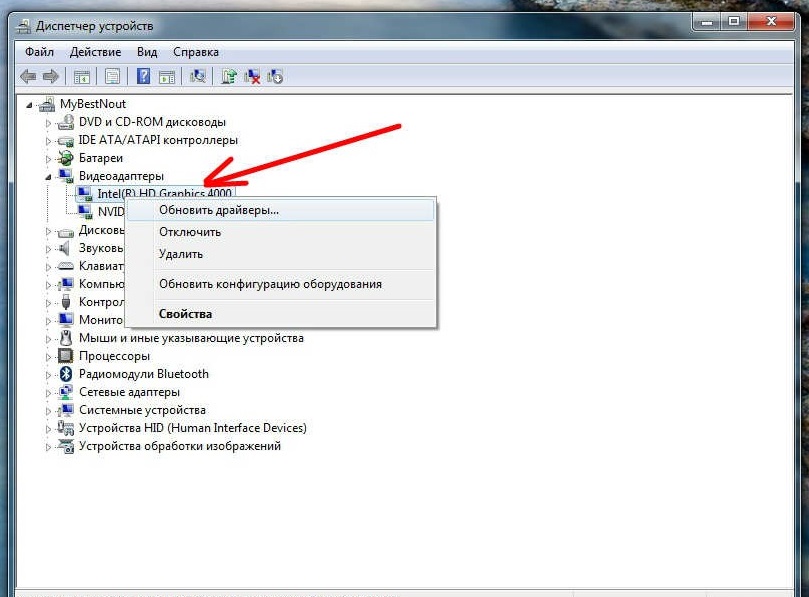Image resolution: width=809 pixels, height=597 pixels.
Task: Expand Устройства HID category
Action: pyautogui.click(x=48, y=429)
